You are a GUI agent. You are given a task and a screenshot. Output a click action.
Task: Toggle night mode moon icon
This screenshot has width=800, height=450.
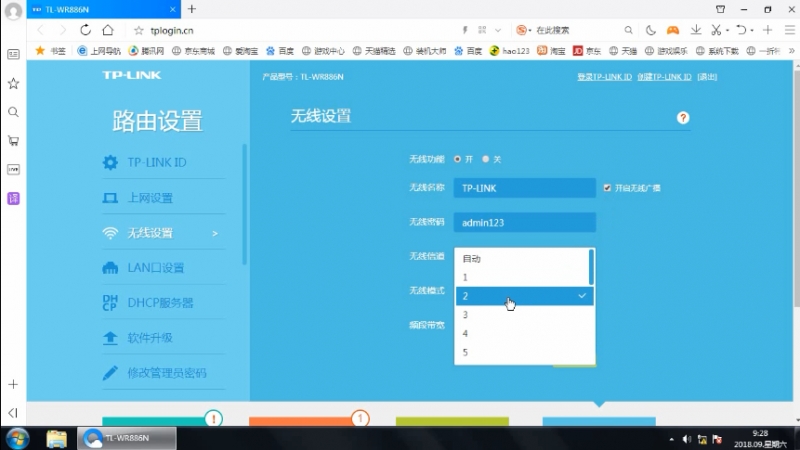[651, 31]
